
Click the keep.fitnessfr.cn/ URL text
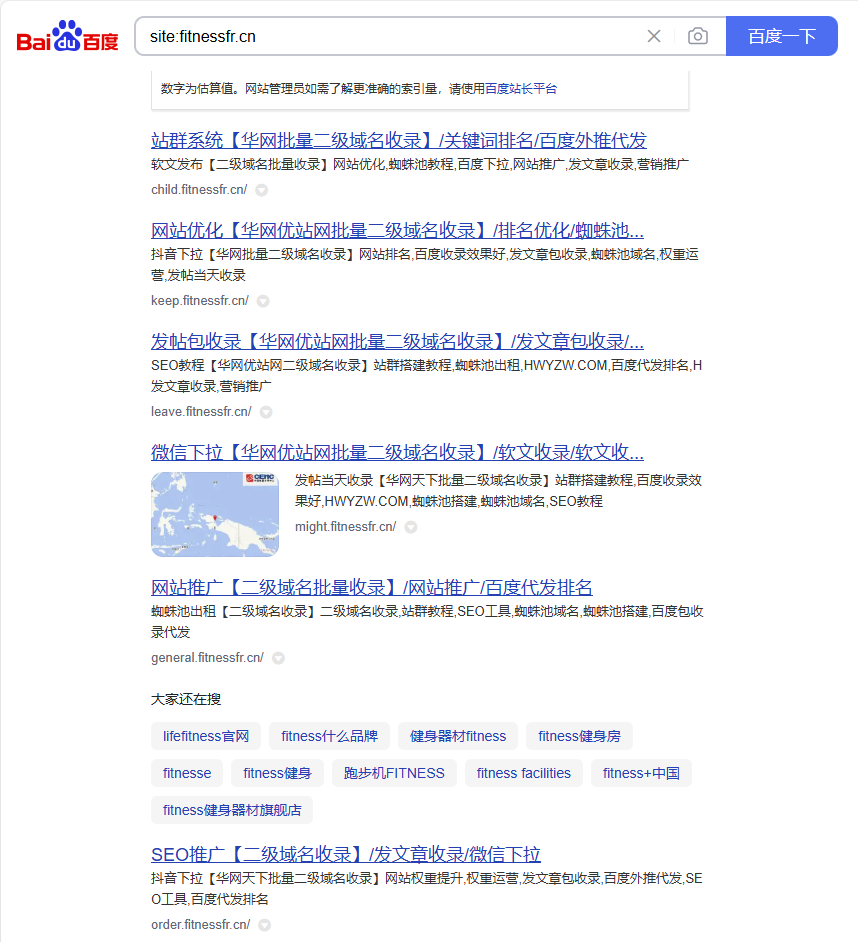pos(200,300)
